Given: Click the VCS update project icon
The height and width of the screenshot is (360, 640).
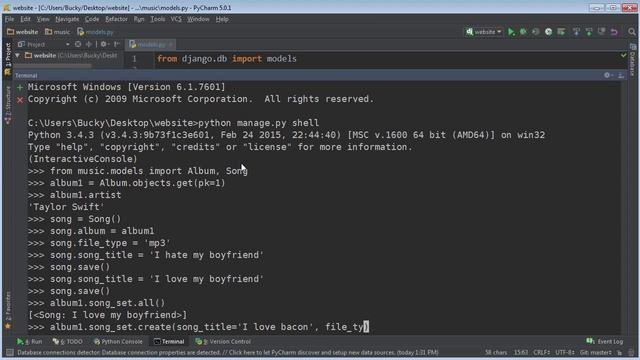Looking at the screenshot, I should 576,32.
